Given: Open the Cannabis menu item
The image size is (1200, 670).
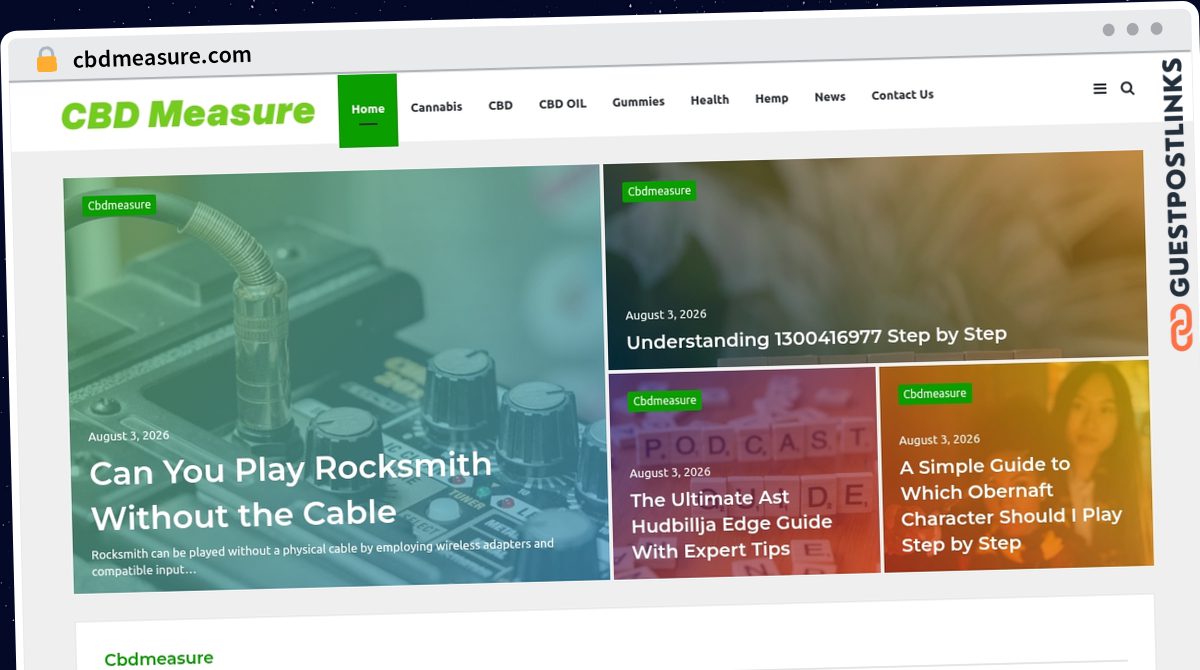Looking at the screenshot, I should 436,107.
